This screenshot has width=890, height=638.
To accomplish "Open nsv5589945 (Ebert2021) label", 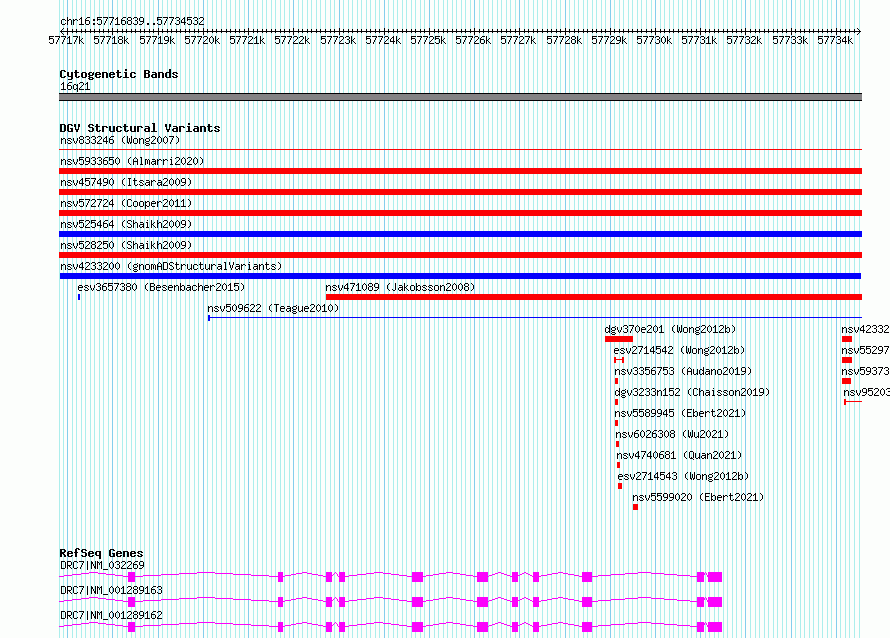I will 681,413.
